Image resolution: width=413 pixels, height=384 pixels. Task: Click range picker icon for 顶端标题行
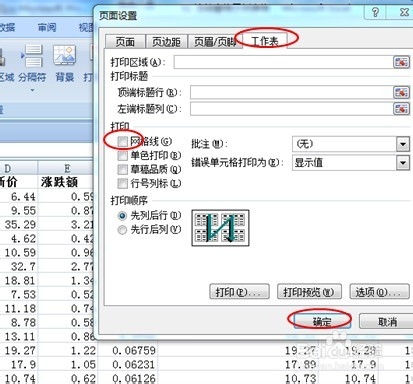click(x=401, y=92)
